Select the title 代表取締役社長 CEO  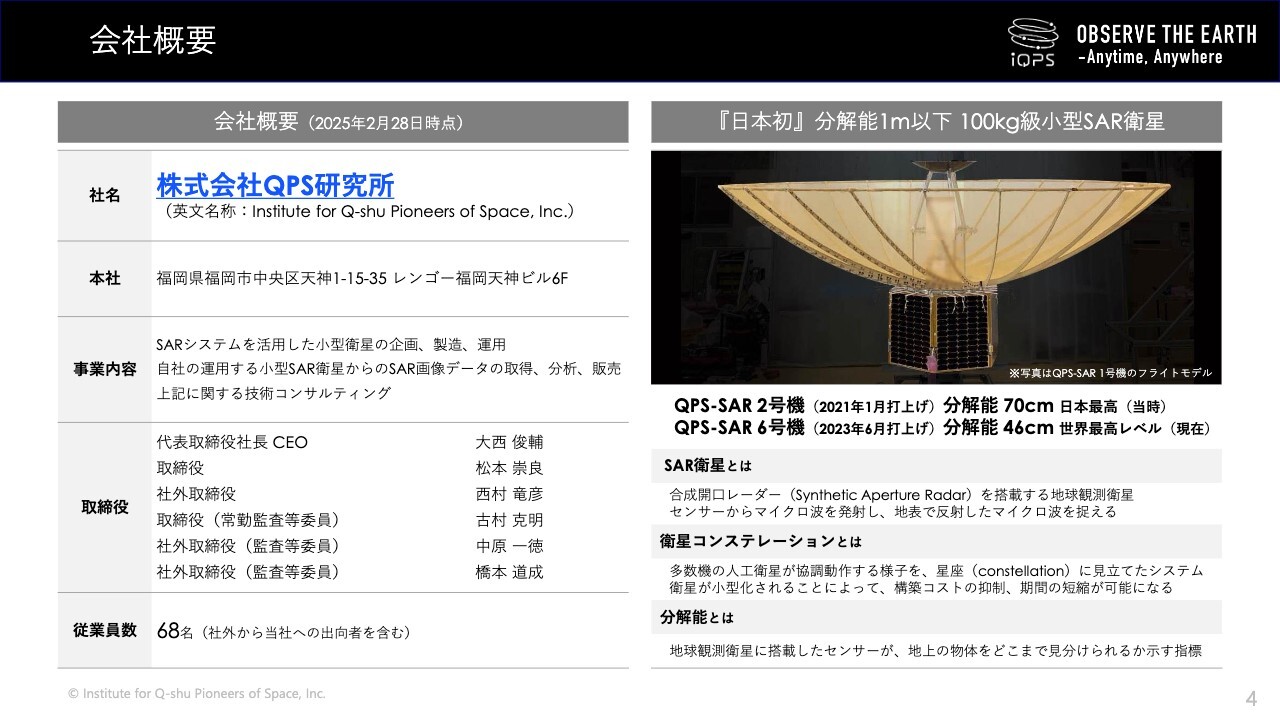pos(232,442)
